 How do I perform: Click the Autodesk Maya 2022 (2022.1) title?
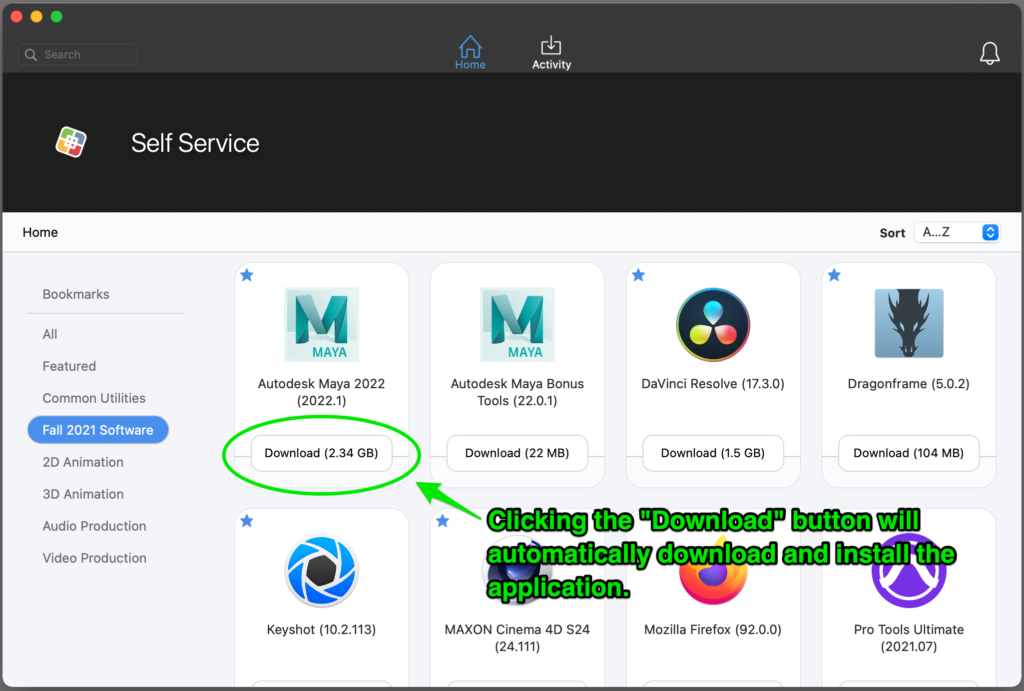(x=321, y=392)
